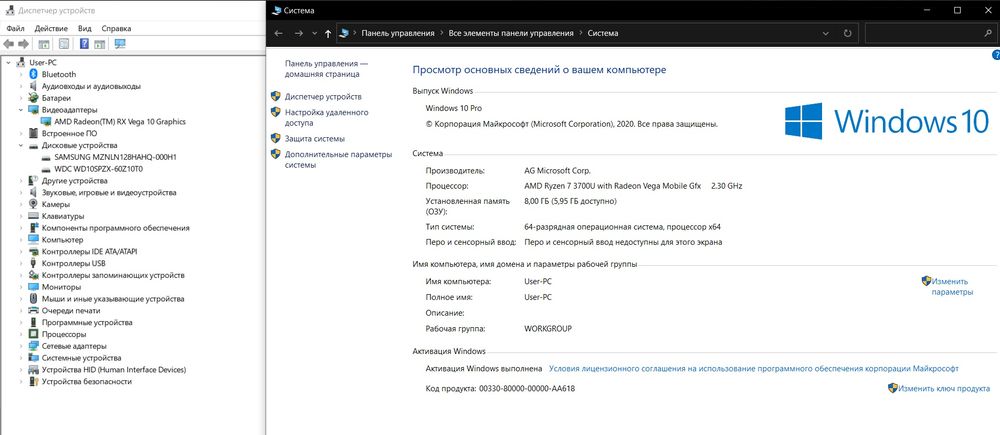The image size is (1000, 435).
Task: Select Контроллеры запоминающих устройств row
Action: click(x=113, y=275)
